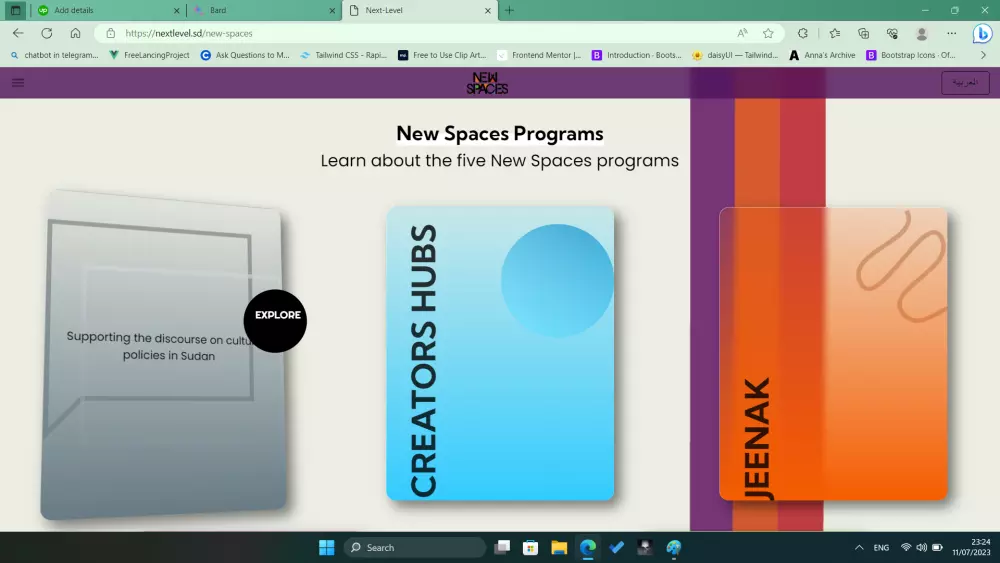Open the tab actions menu

(x=15, y=10)
